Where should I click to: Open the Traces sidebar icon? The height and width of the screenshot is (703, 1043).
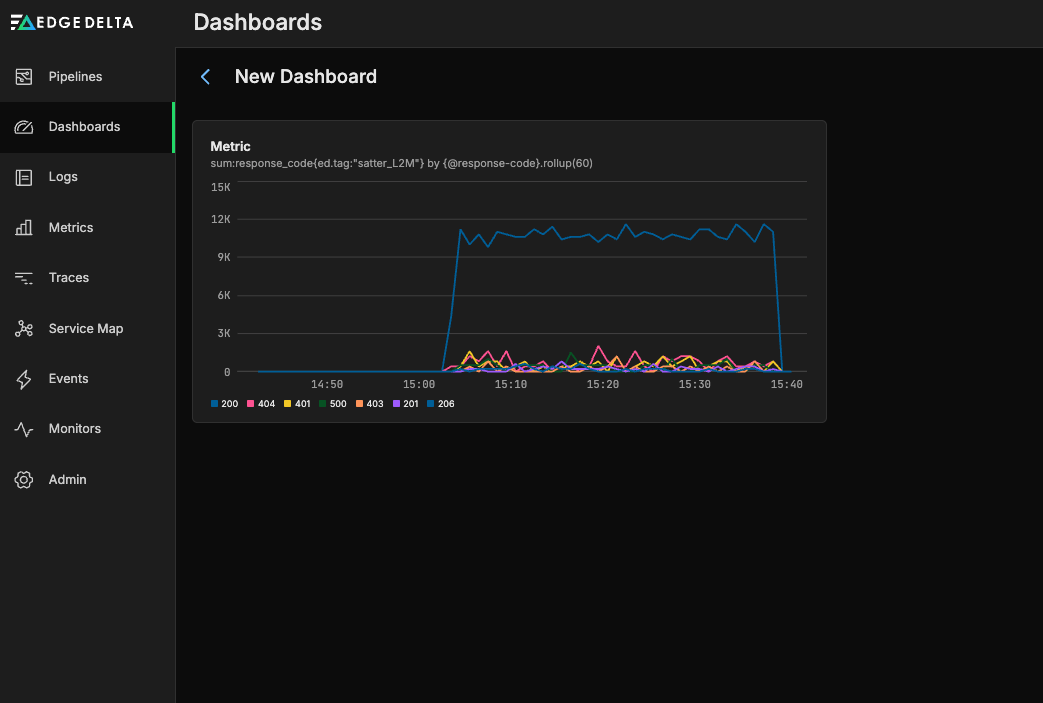click(x=24, y=278)
